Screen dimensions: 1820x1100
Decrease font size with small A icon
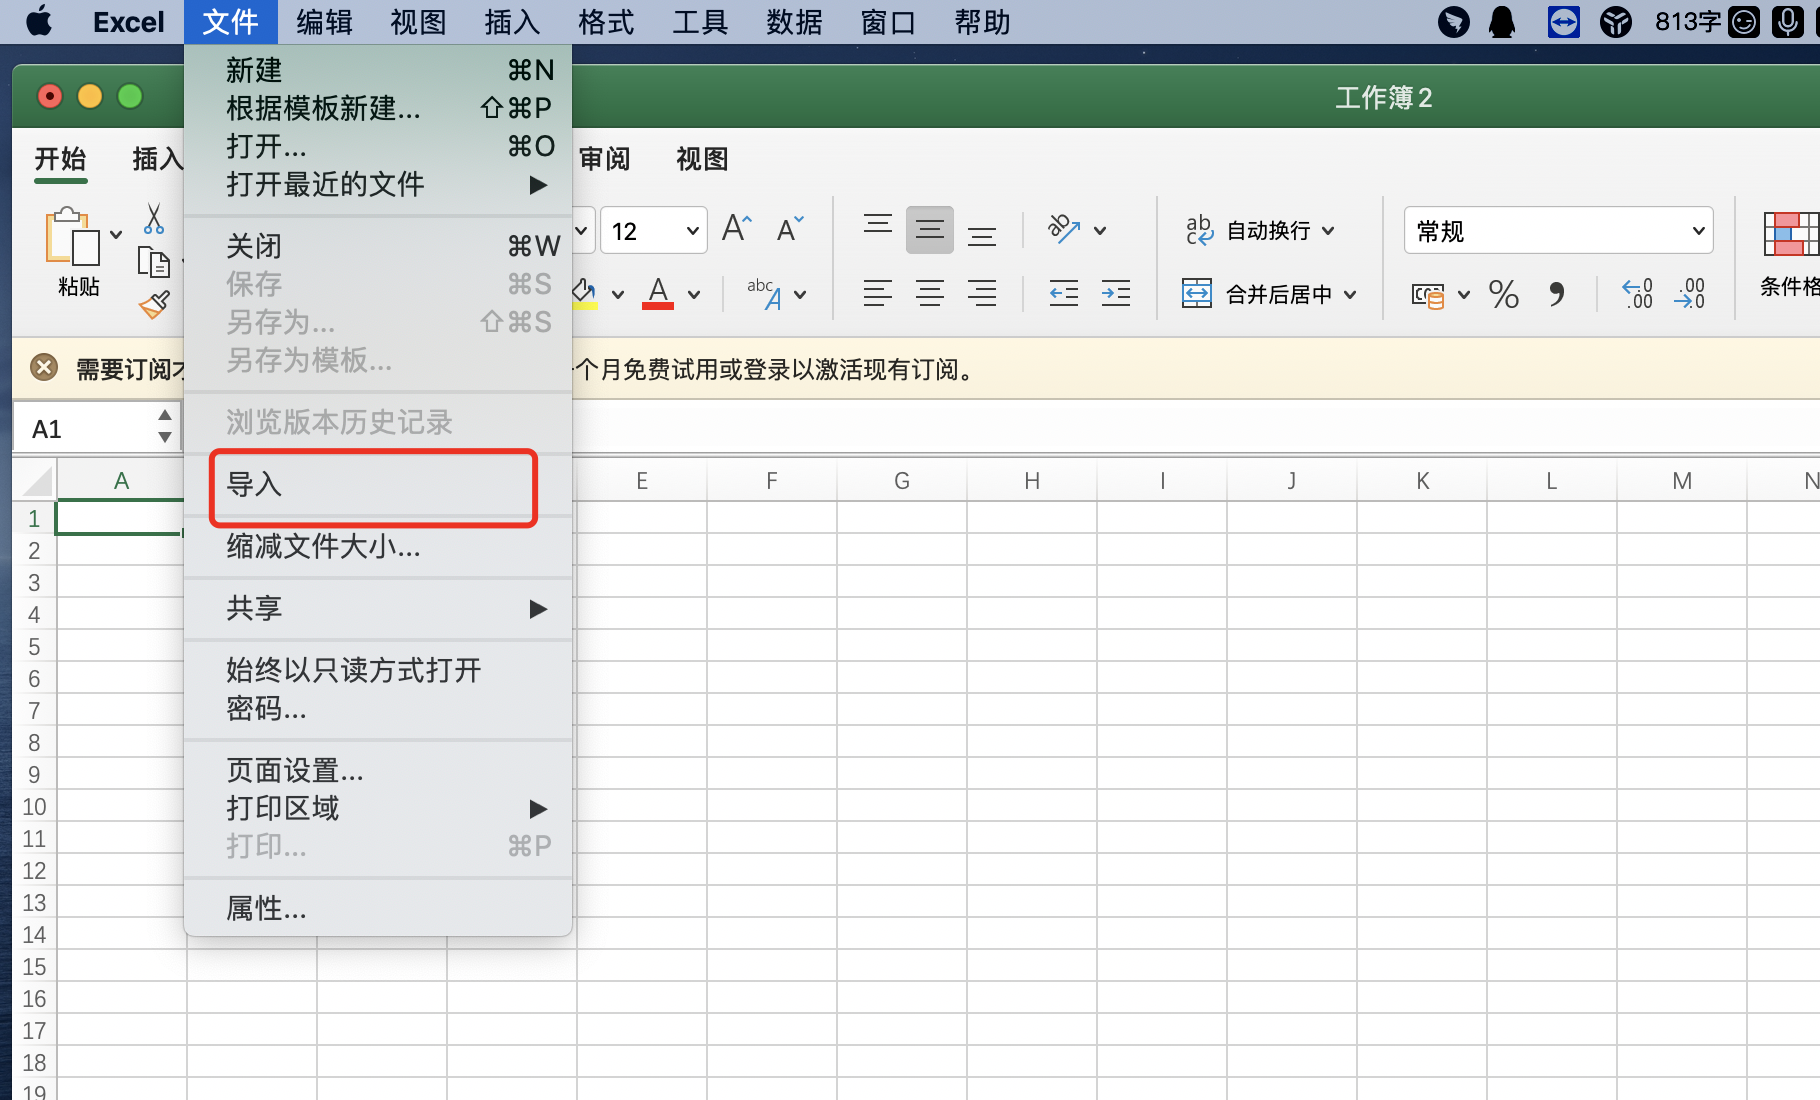click(x=790, y=230)
